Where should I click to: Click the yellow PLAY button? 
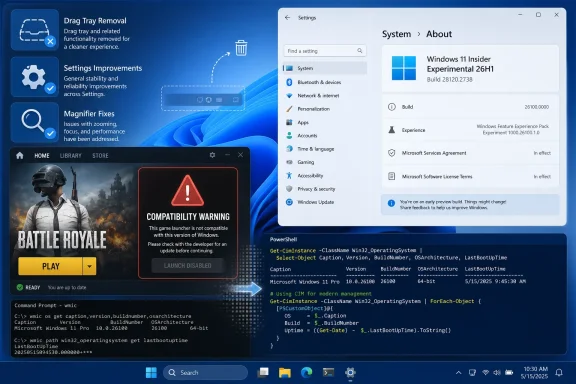(50, 266)
